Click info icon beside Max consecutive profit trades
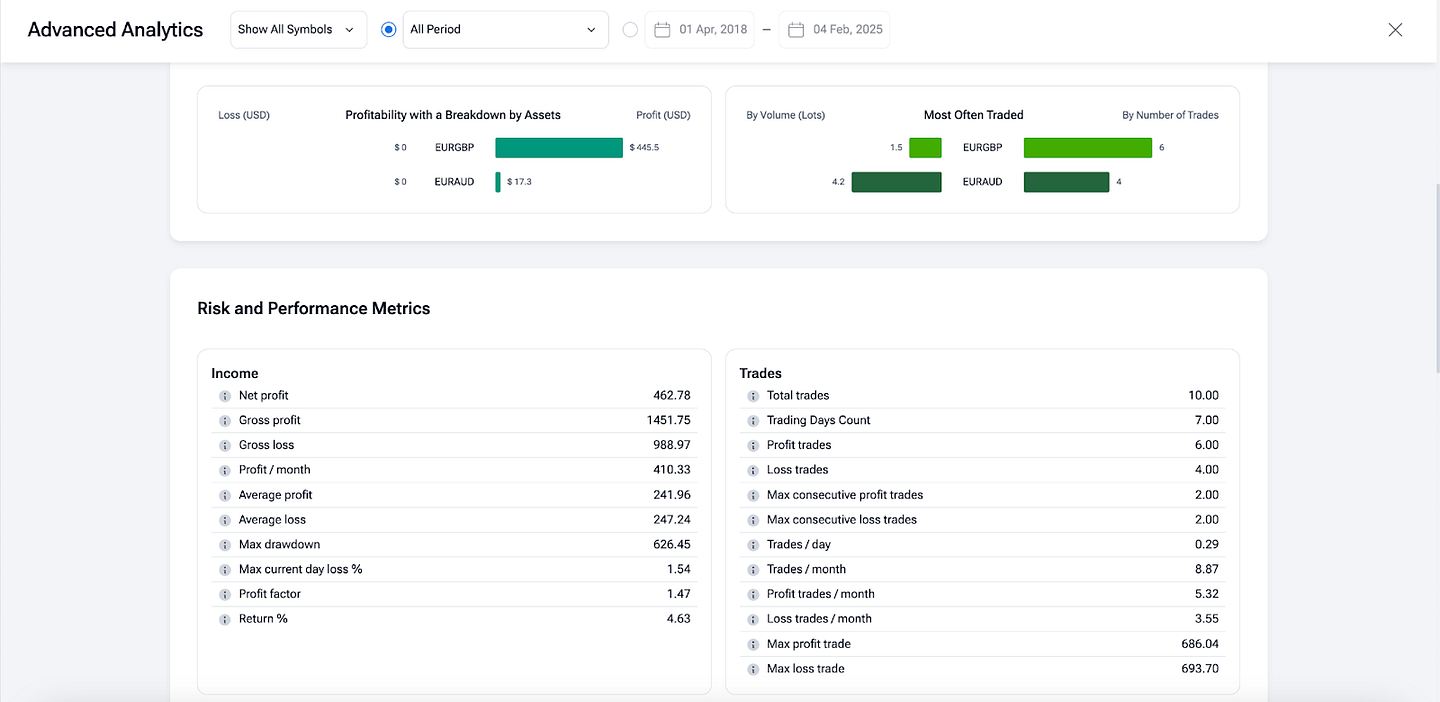1440x702 pixels. [x=753, y=495]
